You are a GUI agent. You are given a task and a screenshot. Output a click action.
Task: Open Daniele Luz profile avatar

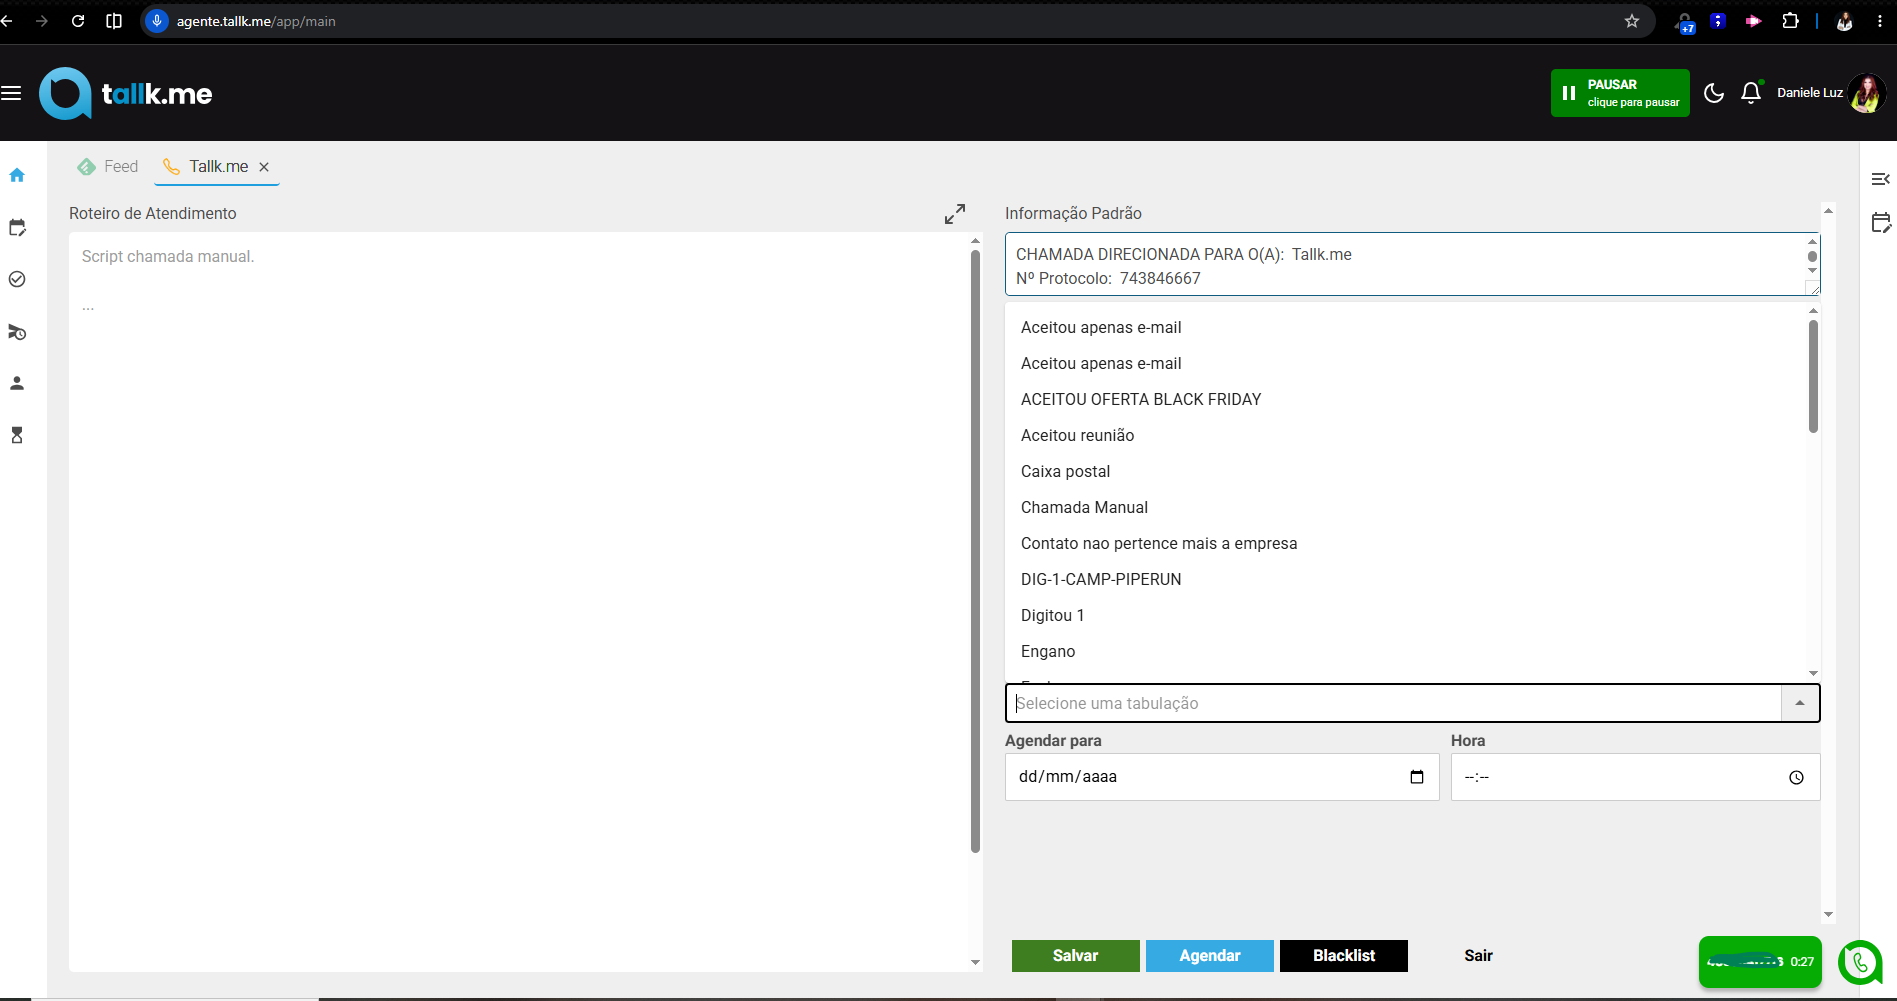point(1866,93)
